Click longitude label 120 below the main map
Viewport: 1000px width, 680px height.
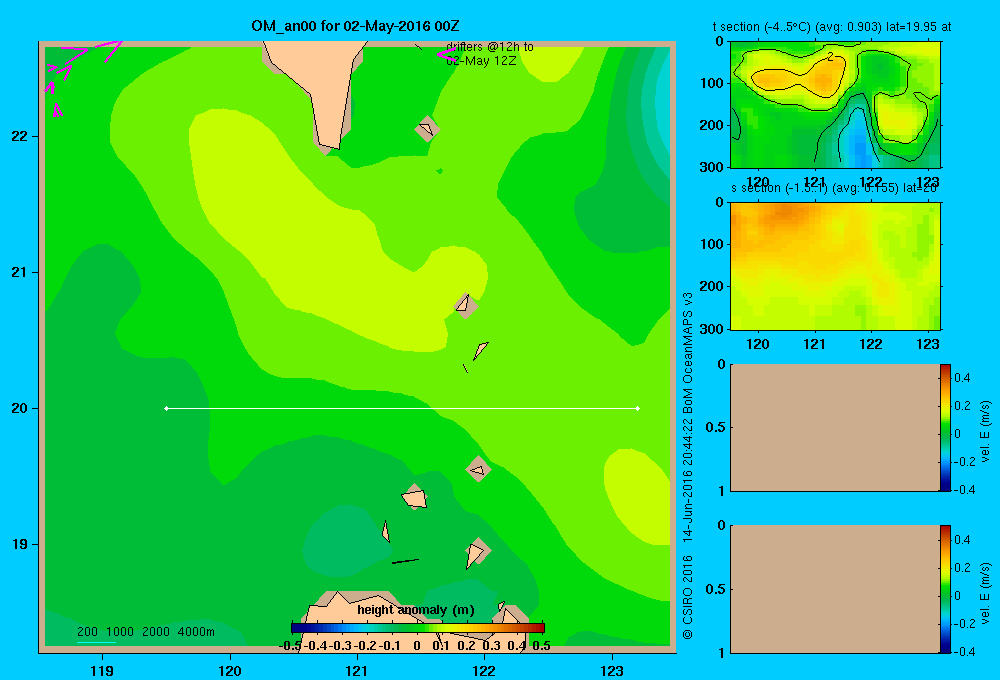click(x=230, y=670)
